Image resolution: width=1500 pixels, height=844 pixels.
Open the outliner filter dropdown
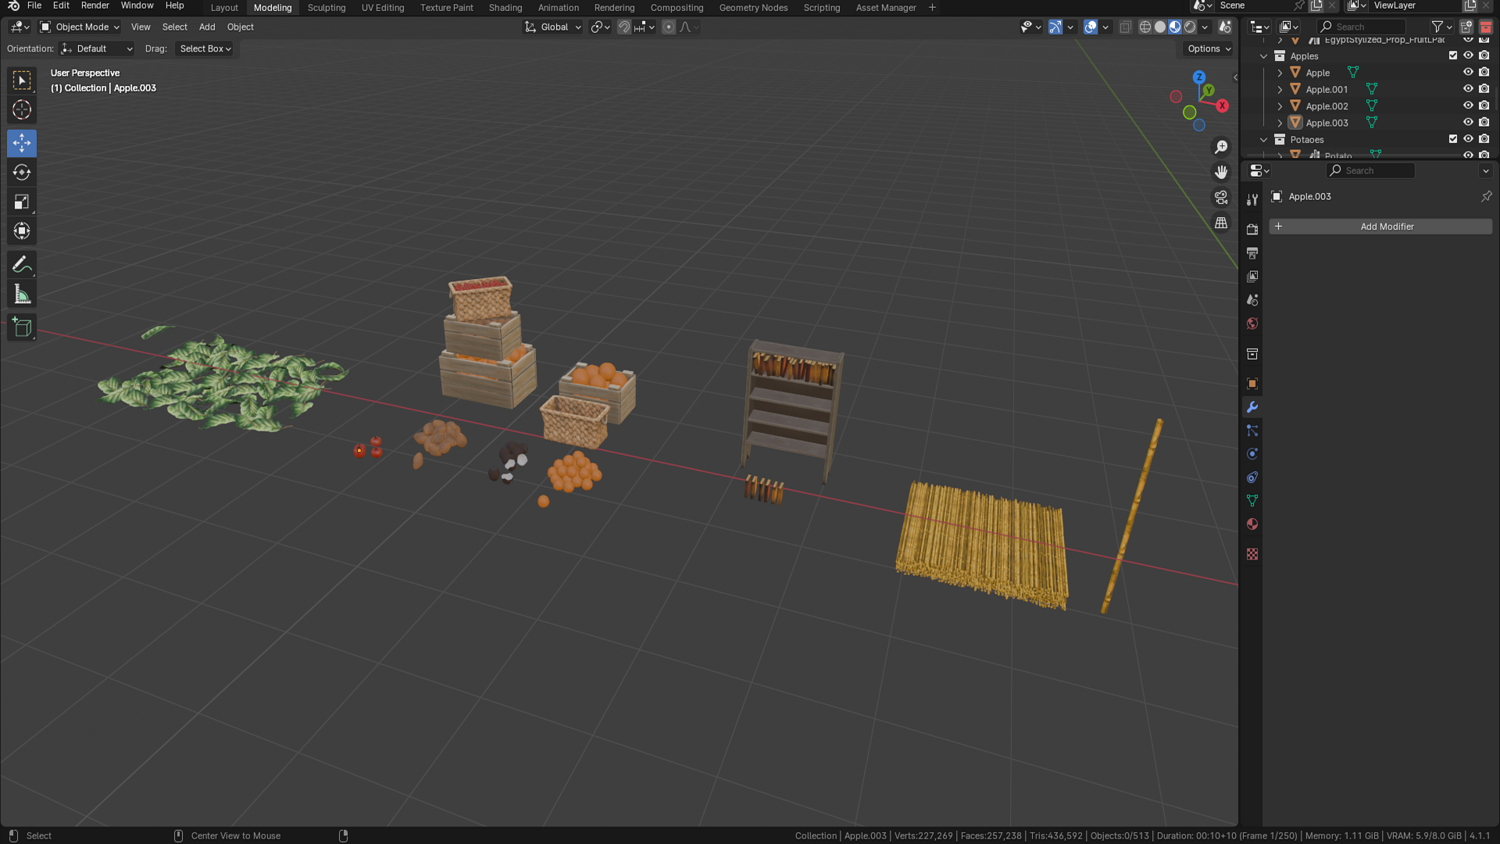[1441, 27]
